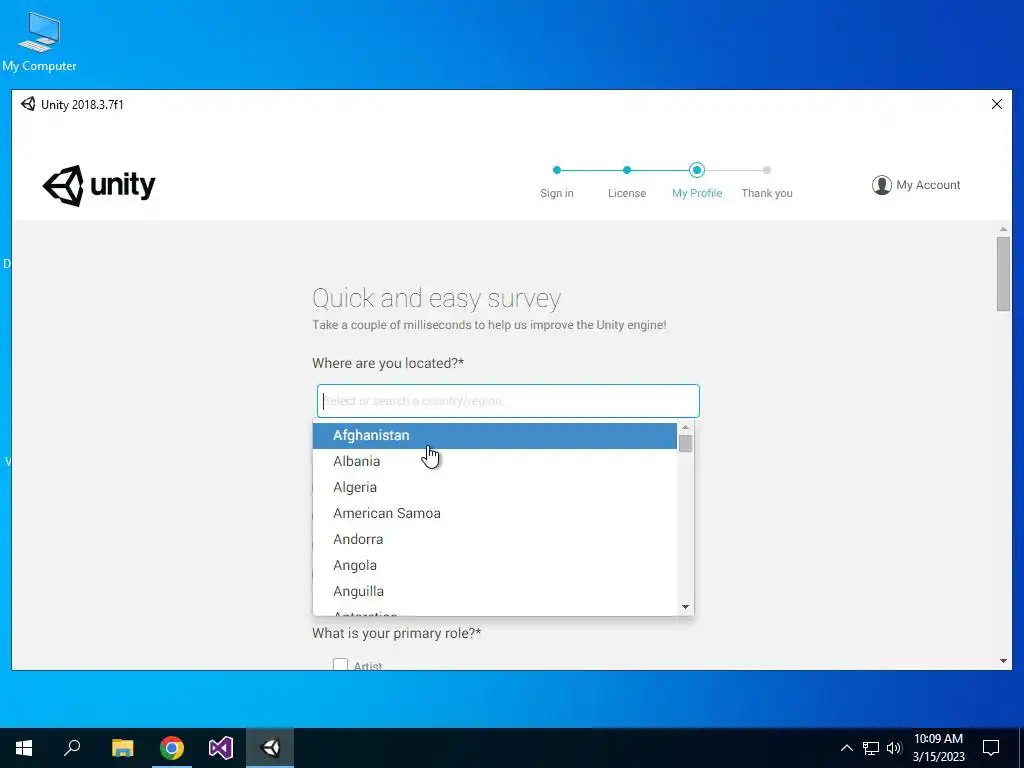The width and height of the screenshot is (1024, 768).
Task: Click the License step label
Action: tap(627, 193)
